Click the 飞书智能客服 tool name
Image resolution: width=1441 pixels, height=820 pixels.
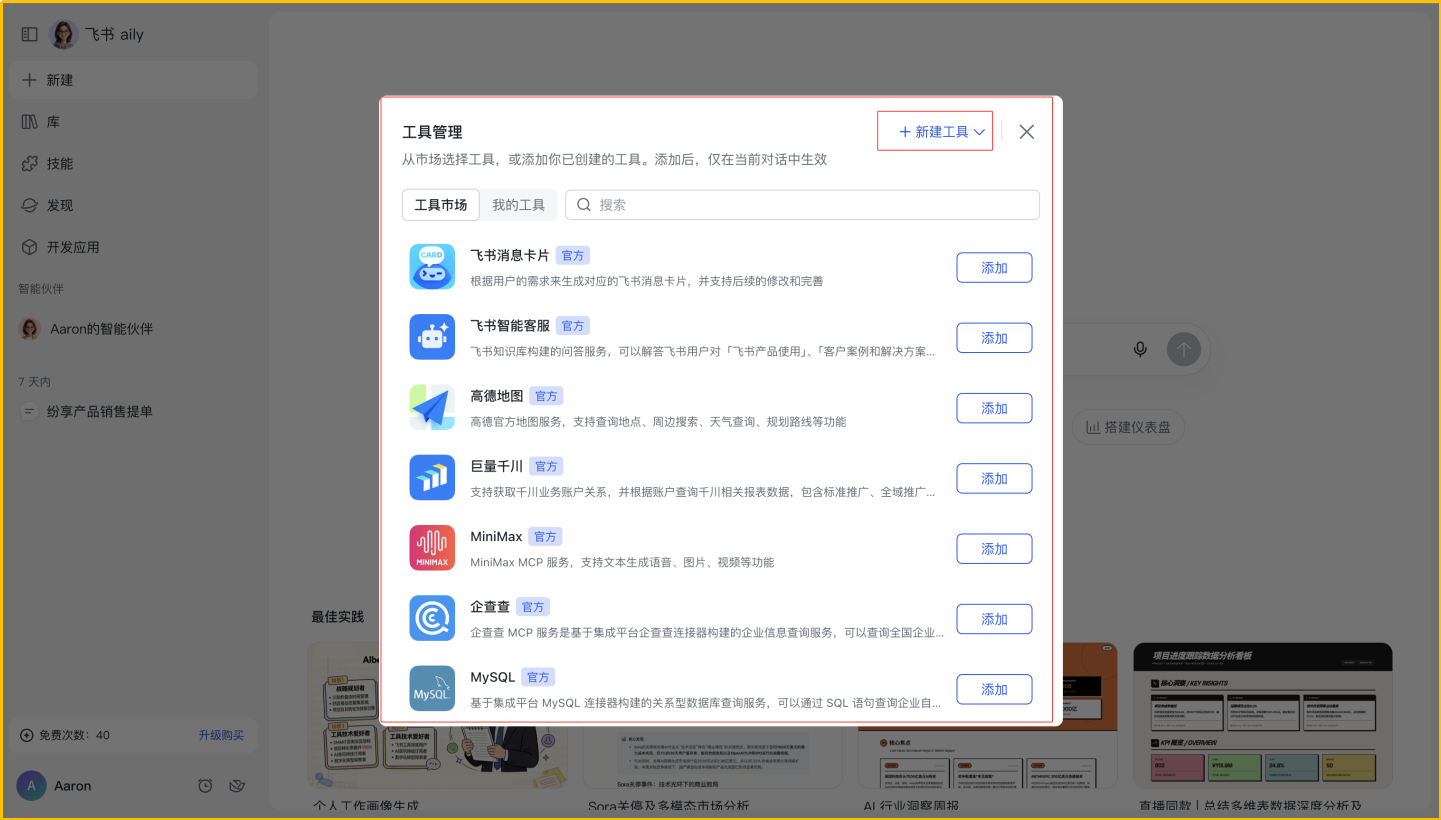tap(510, 325)
